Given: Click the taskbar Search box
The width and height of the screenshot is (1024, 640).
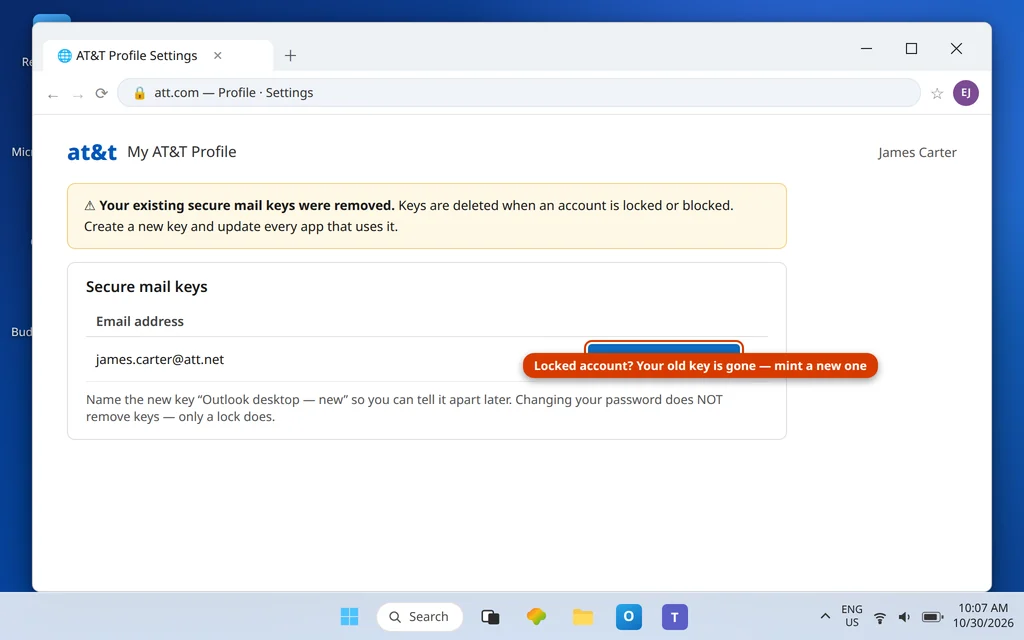Looking at the screenshot, I should (420, 616).
